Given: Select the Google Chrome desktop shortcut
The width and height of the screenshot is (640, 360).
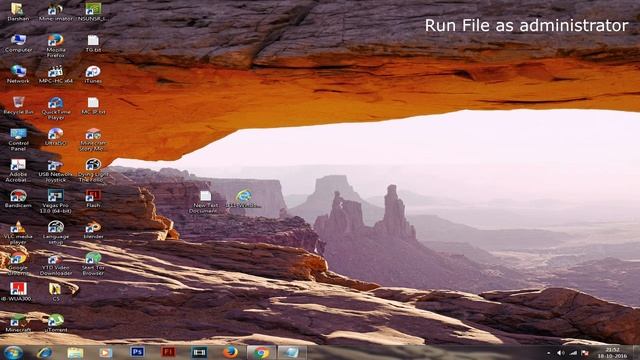Looking at the screenshot, I should (18, 264).
